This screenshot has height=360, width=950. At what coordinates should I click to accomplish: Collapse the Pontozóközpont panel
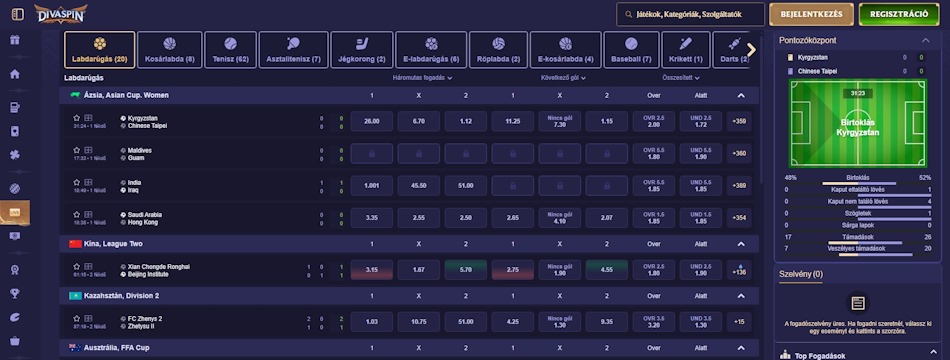tap(925, 40)
